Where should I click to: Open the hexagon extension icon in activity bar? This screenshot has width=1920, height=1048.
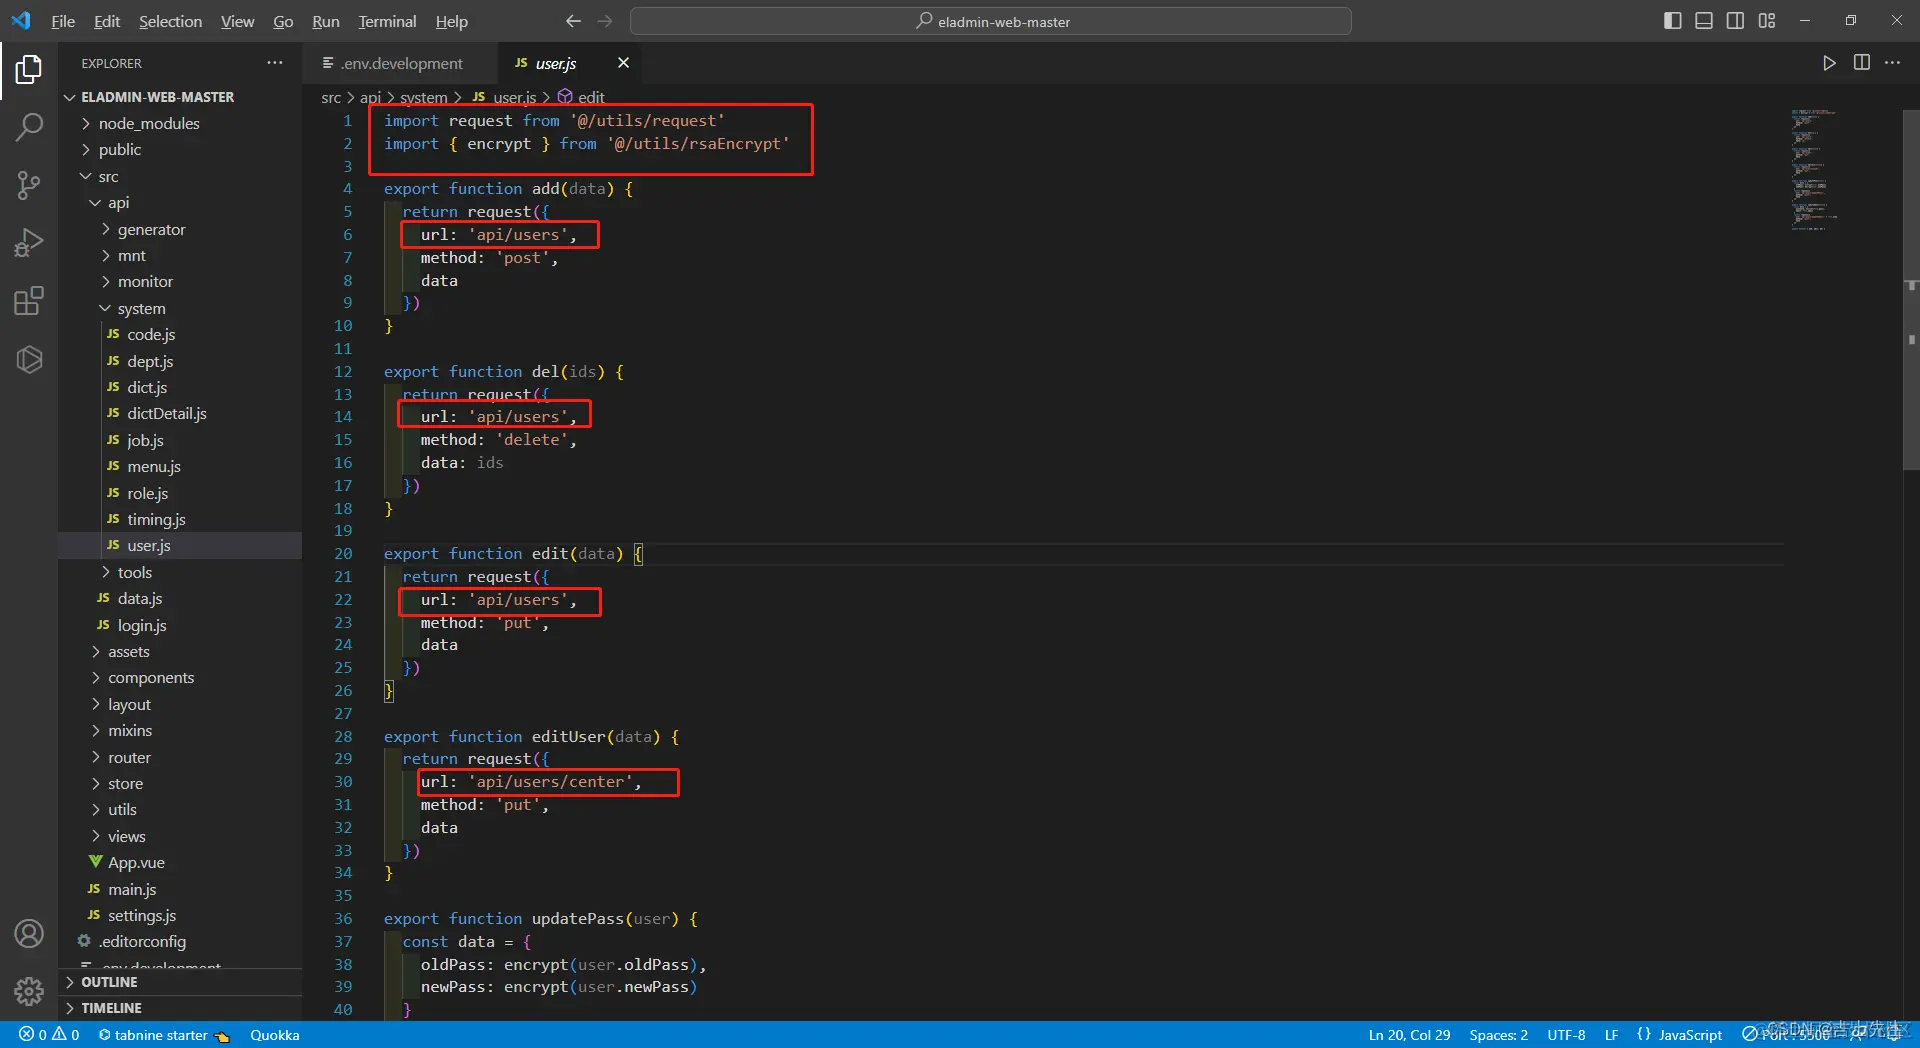[29, 359]
